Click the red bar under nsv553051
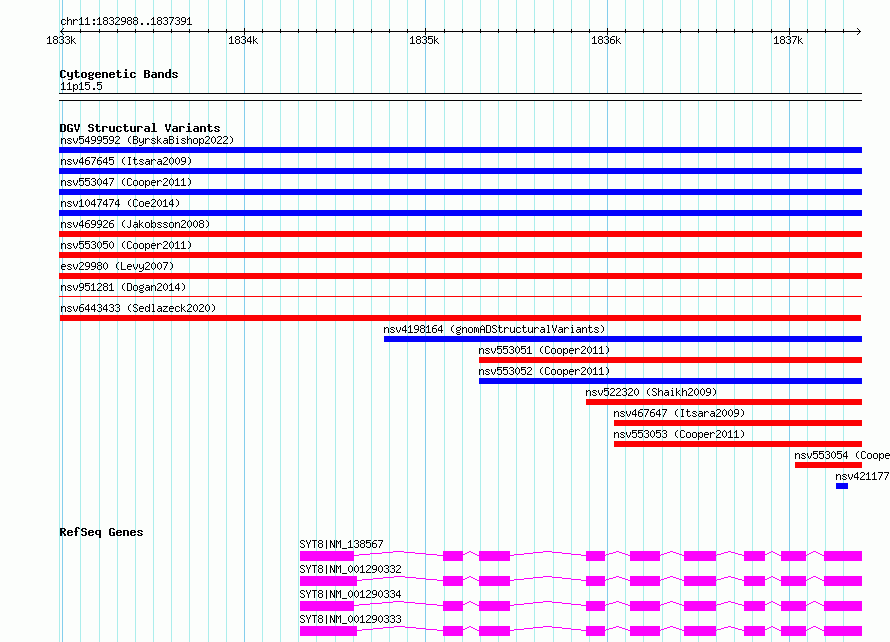This screenshot has height=642, width=890. point(670,360)
